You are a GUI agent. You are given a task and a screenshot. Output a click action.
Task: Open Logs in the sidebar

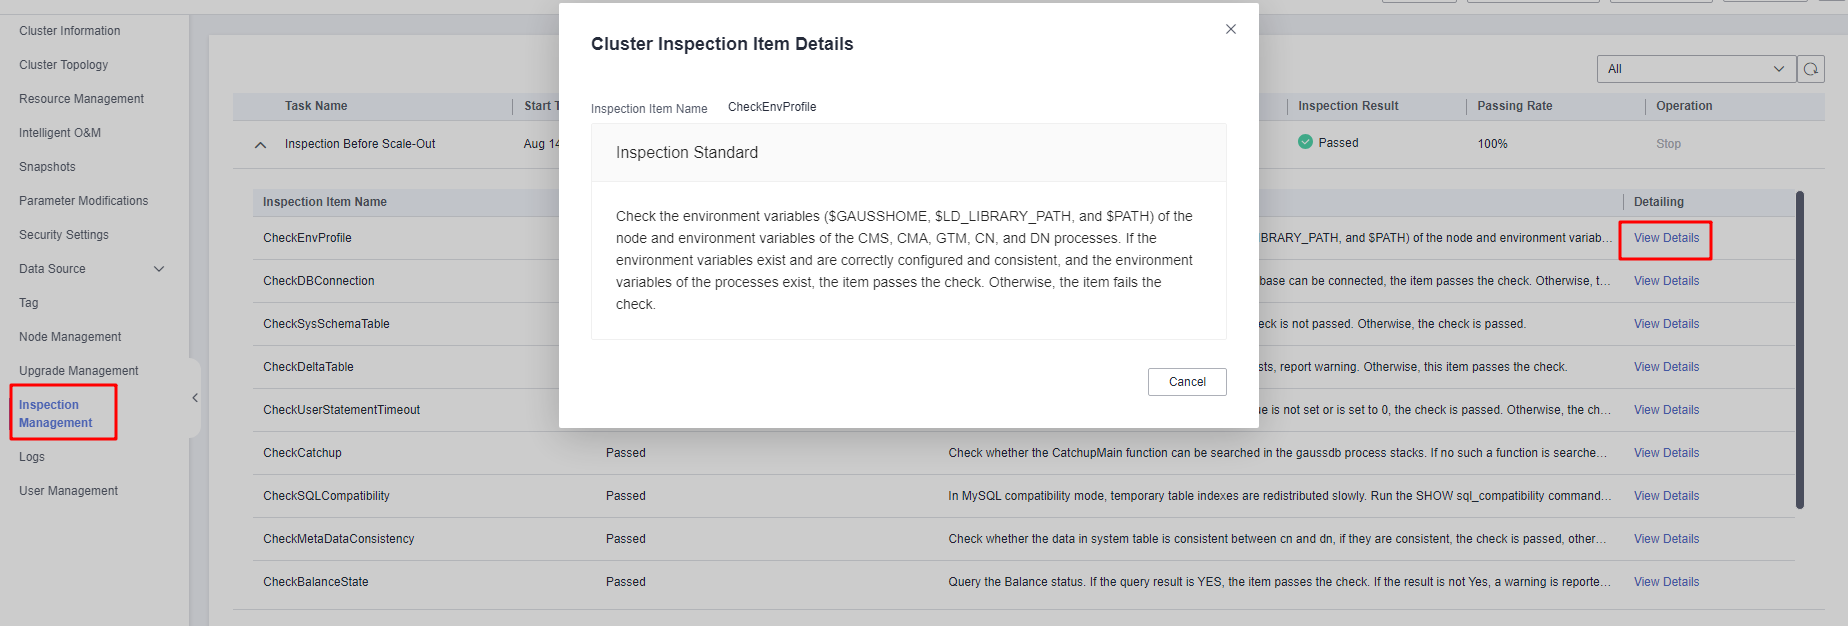pos(32,457)
